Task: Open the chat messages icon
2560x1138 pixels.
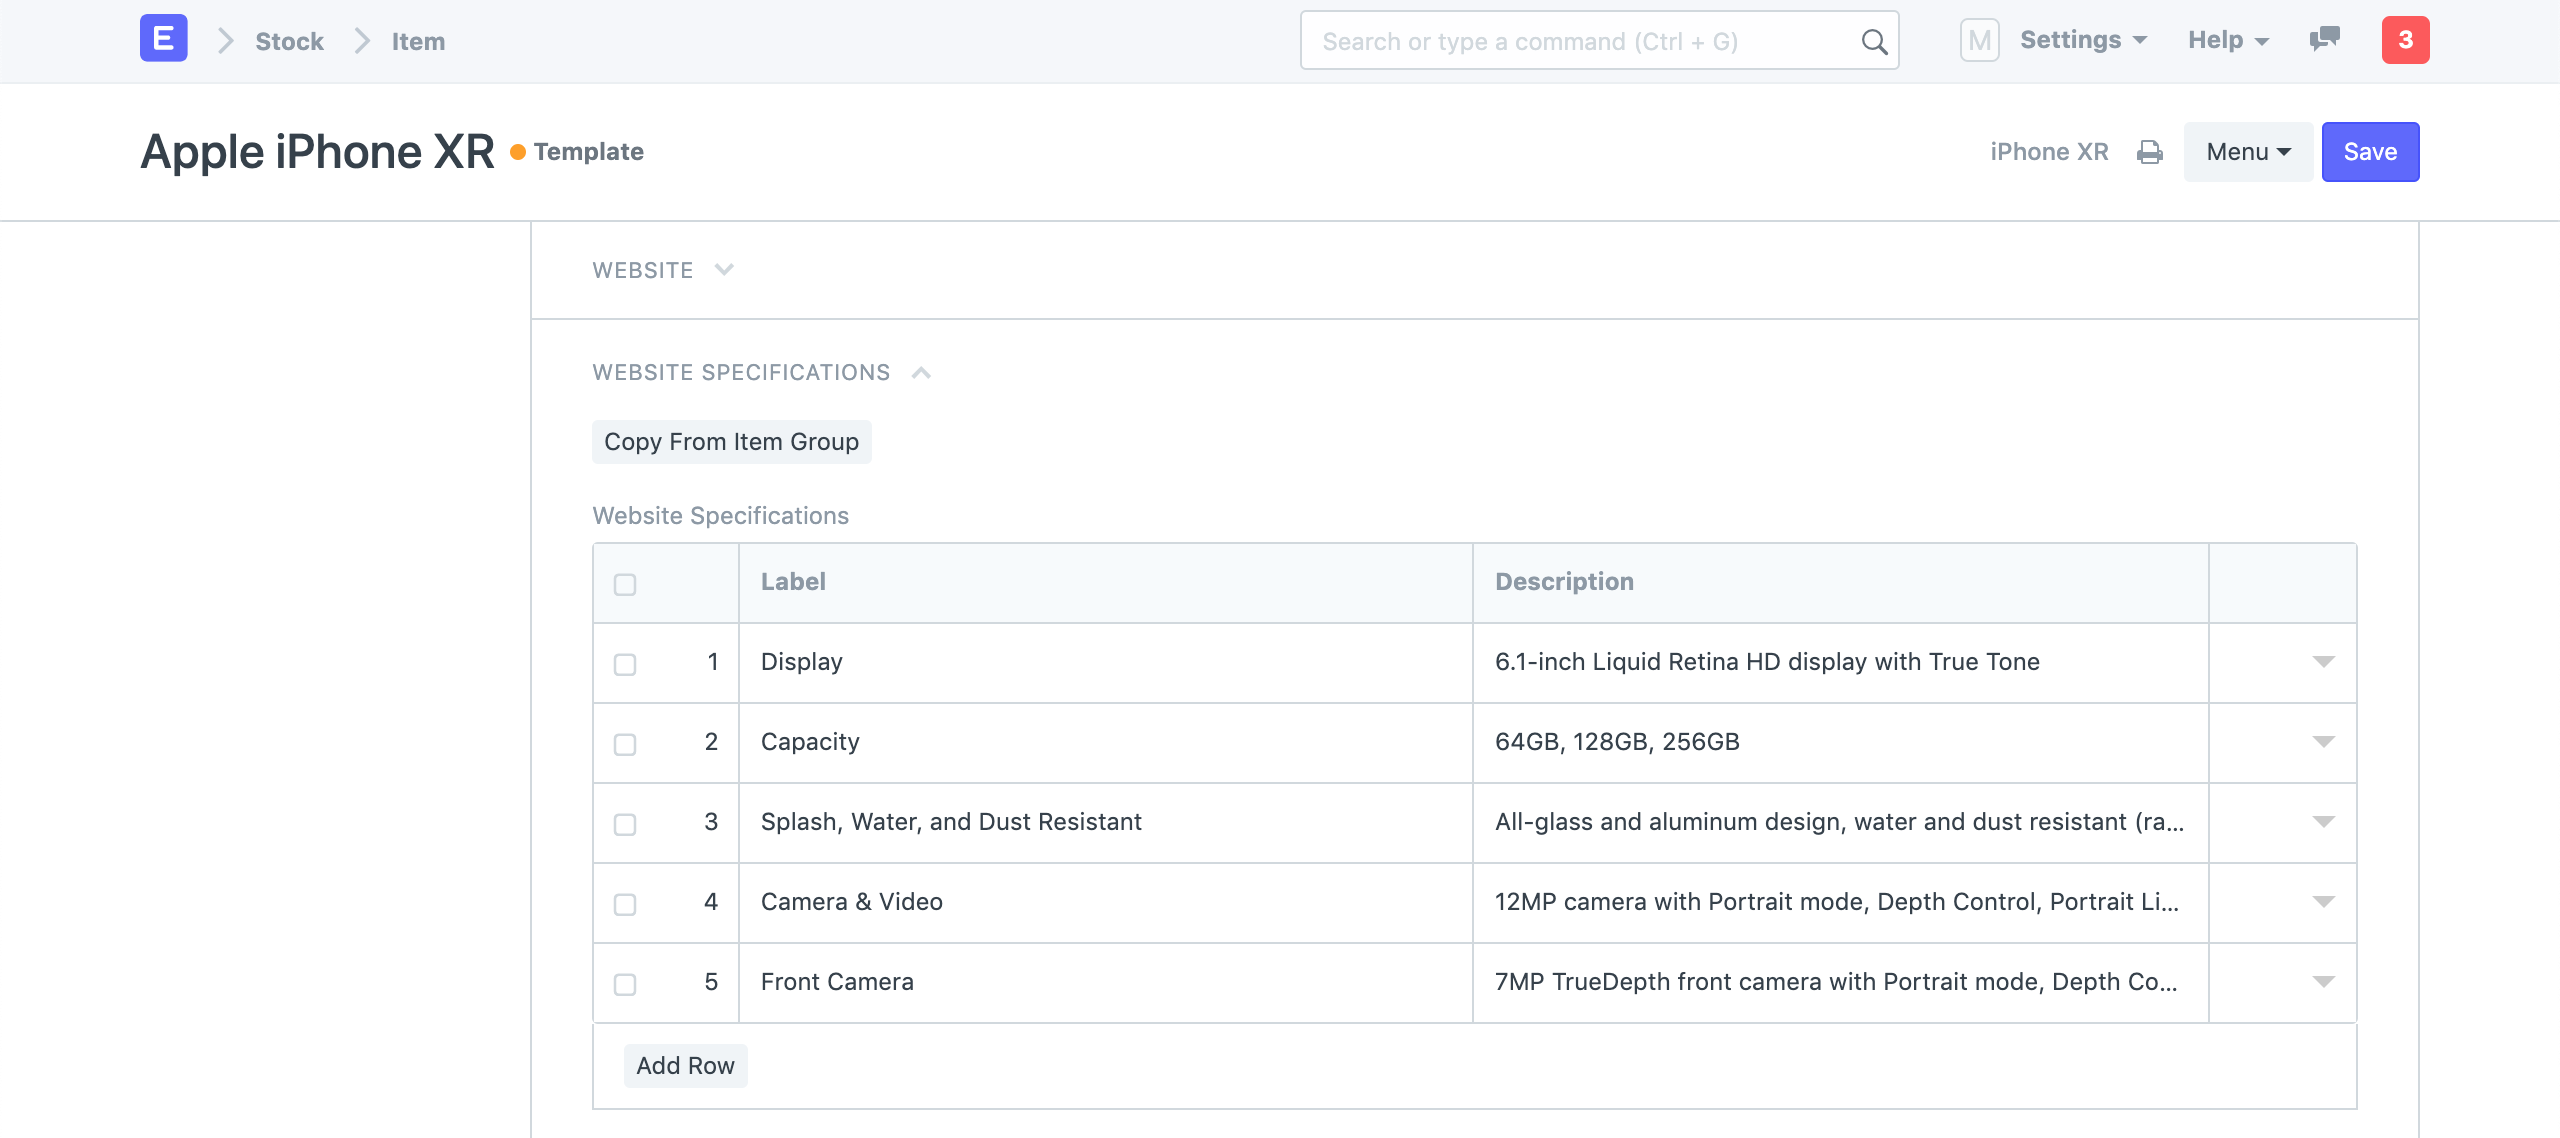Action: (2324, 40)
